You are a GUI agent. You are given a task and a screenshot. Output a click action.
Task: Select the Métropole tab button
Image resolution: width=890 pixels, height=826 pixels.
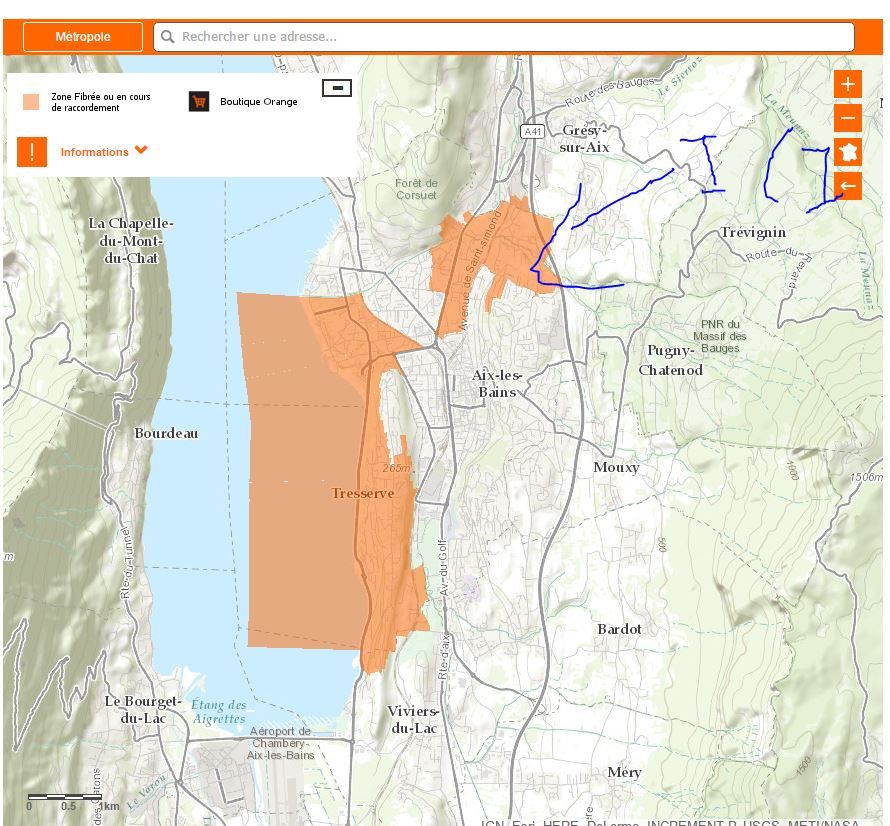83,37
